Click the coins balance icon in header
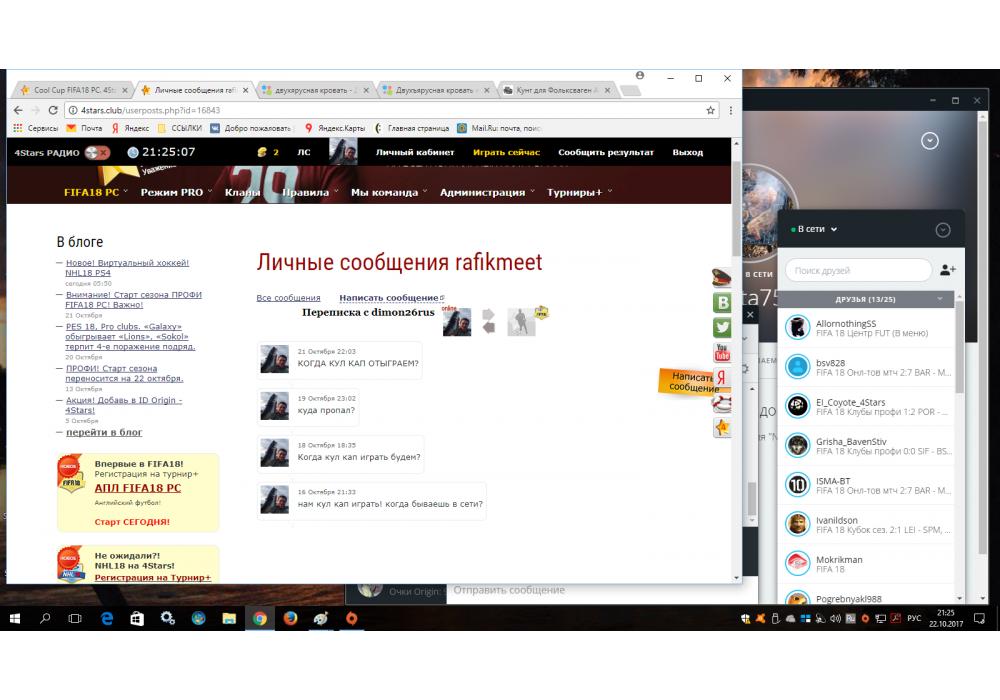 pyautogui.click(x=263, y=152)
